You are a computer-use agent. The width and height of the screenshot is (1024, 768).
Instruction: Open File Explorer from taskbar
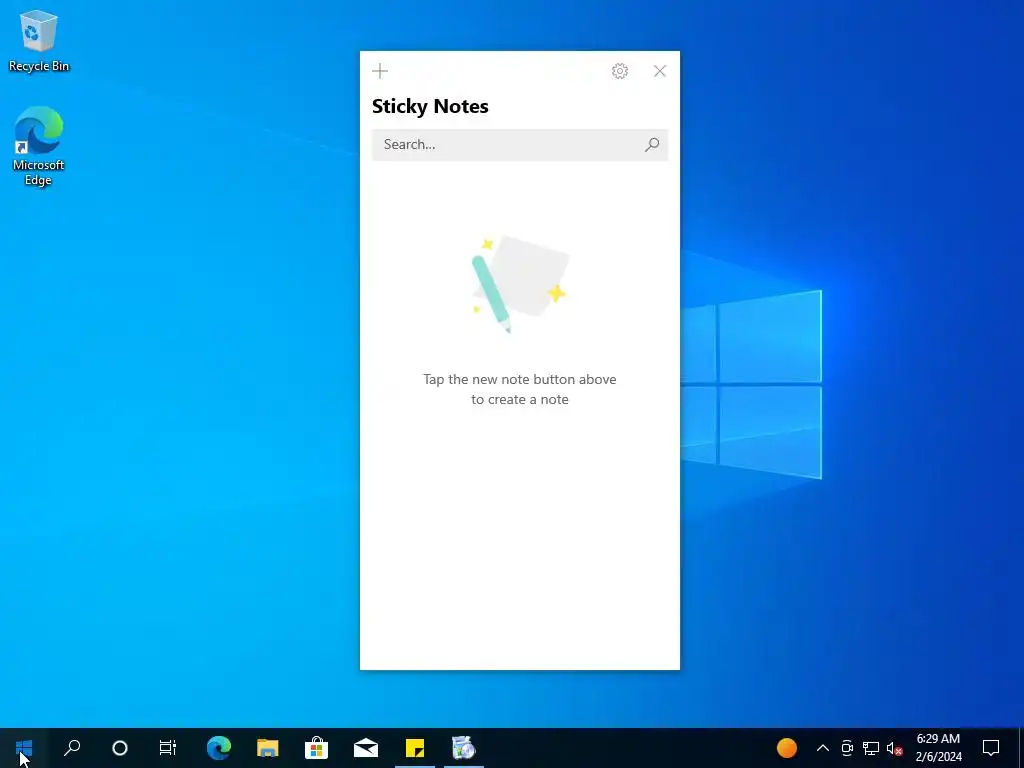coord(268,748)
